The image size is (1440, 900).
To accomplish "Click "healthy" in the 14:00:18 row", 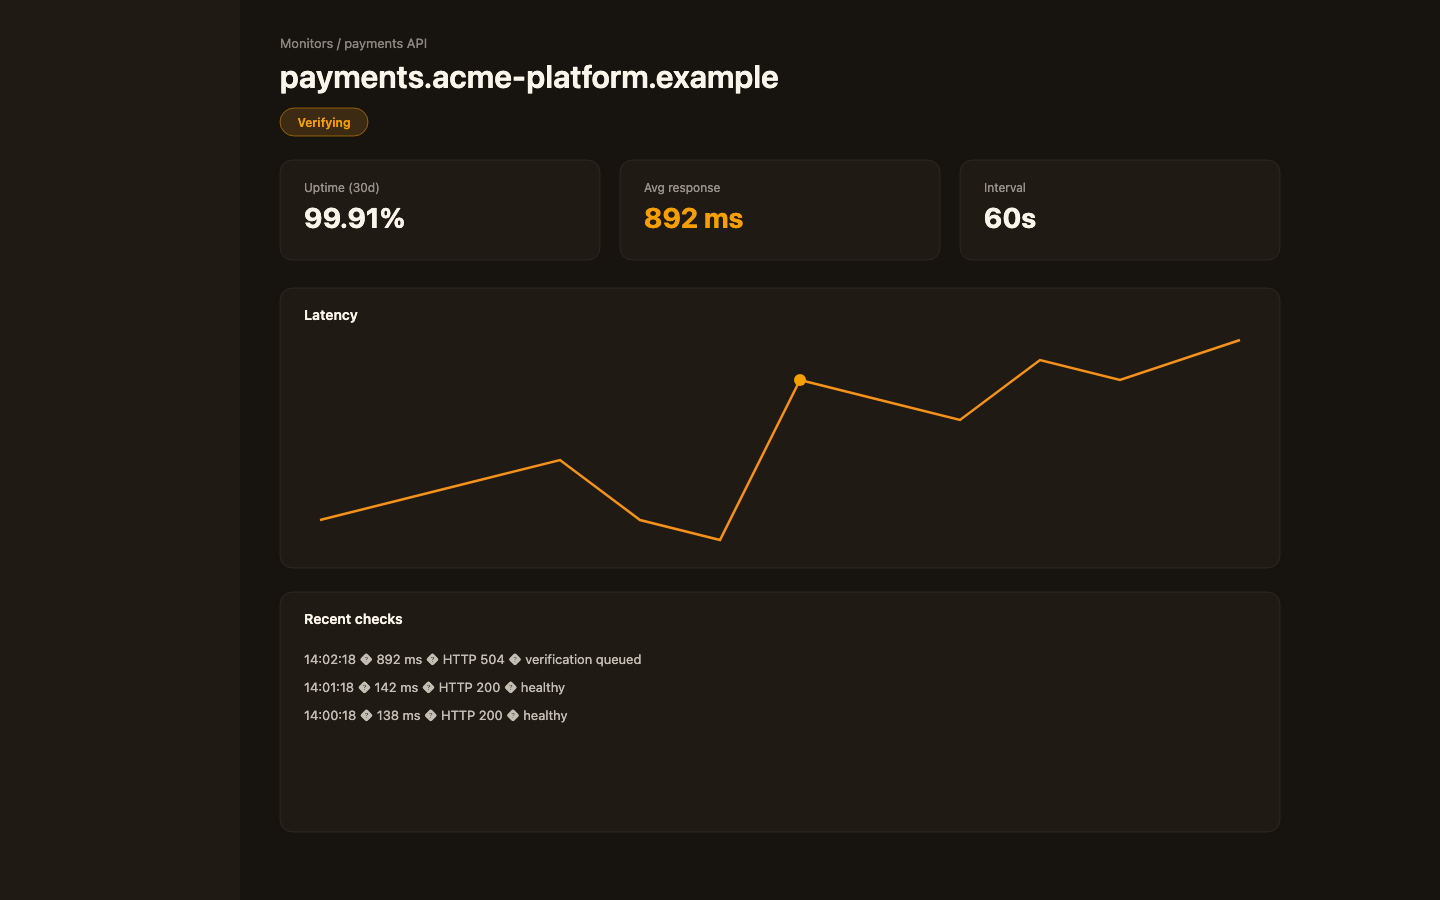I will pyautogui.click(x=545, y=716).
